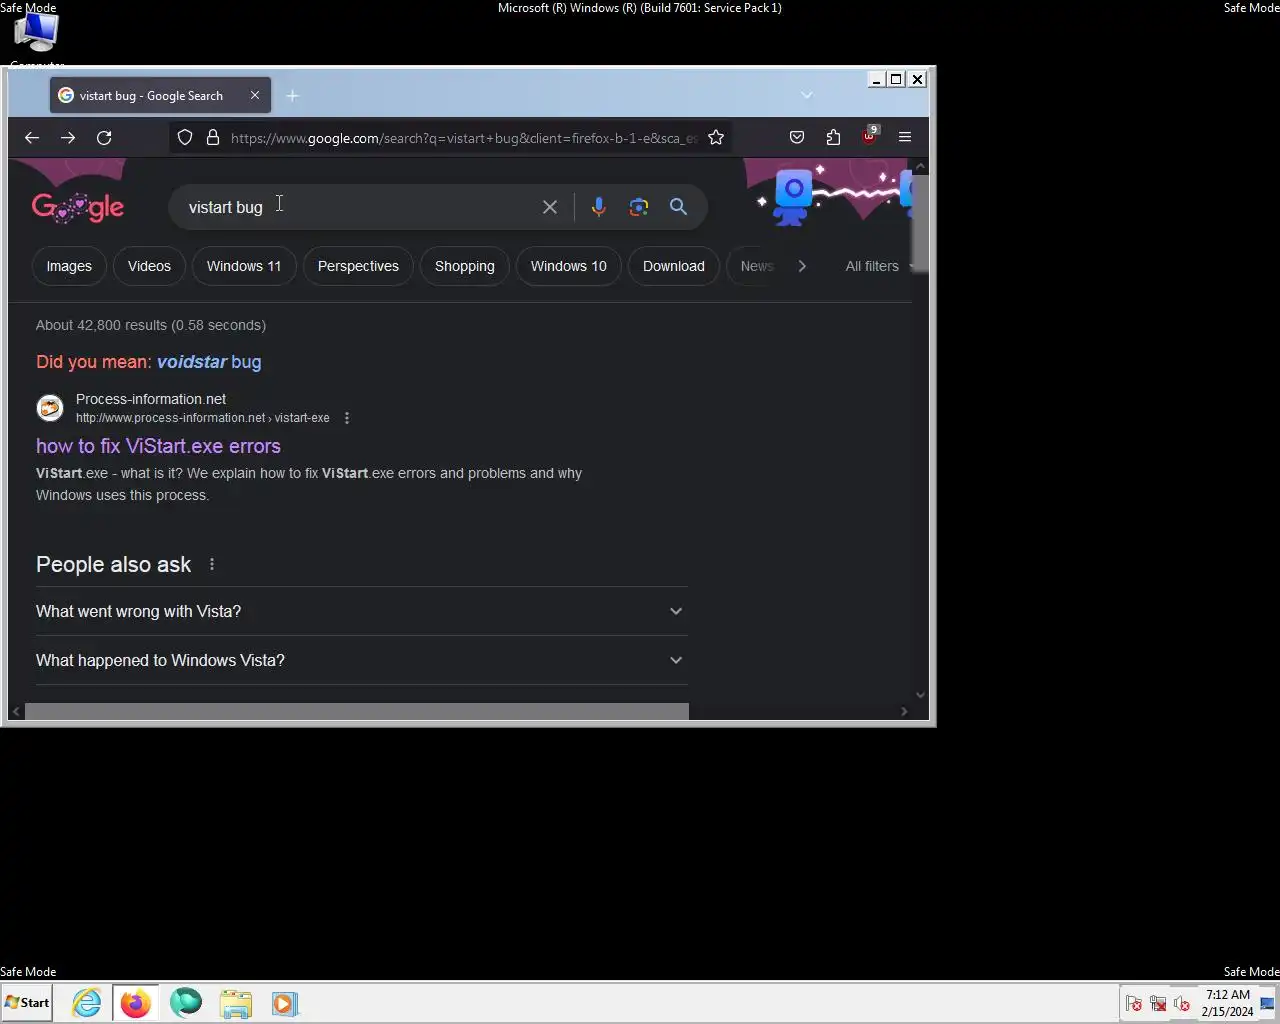This screenshot has height=1024, width=1280.
Task: Click Process-information.net site name
Action: pos(151,399)
